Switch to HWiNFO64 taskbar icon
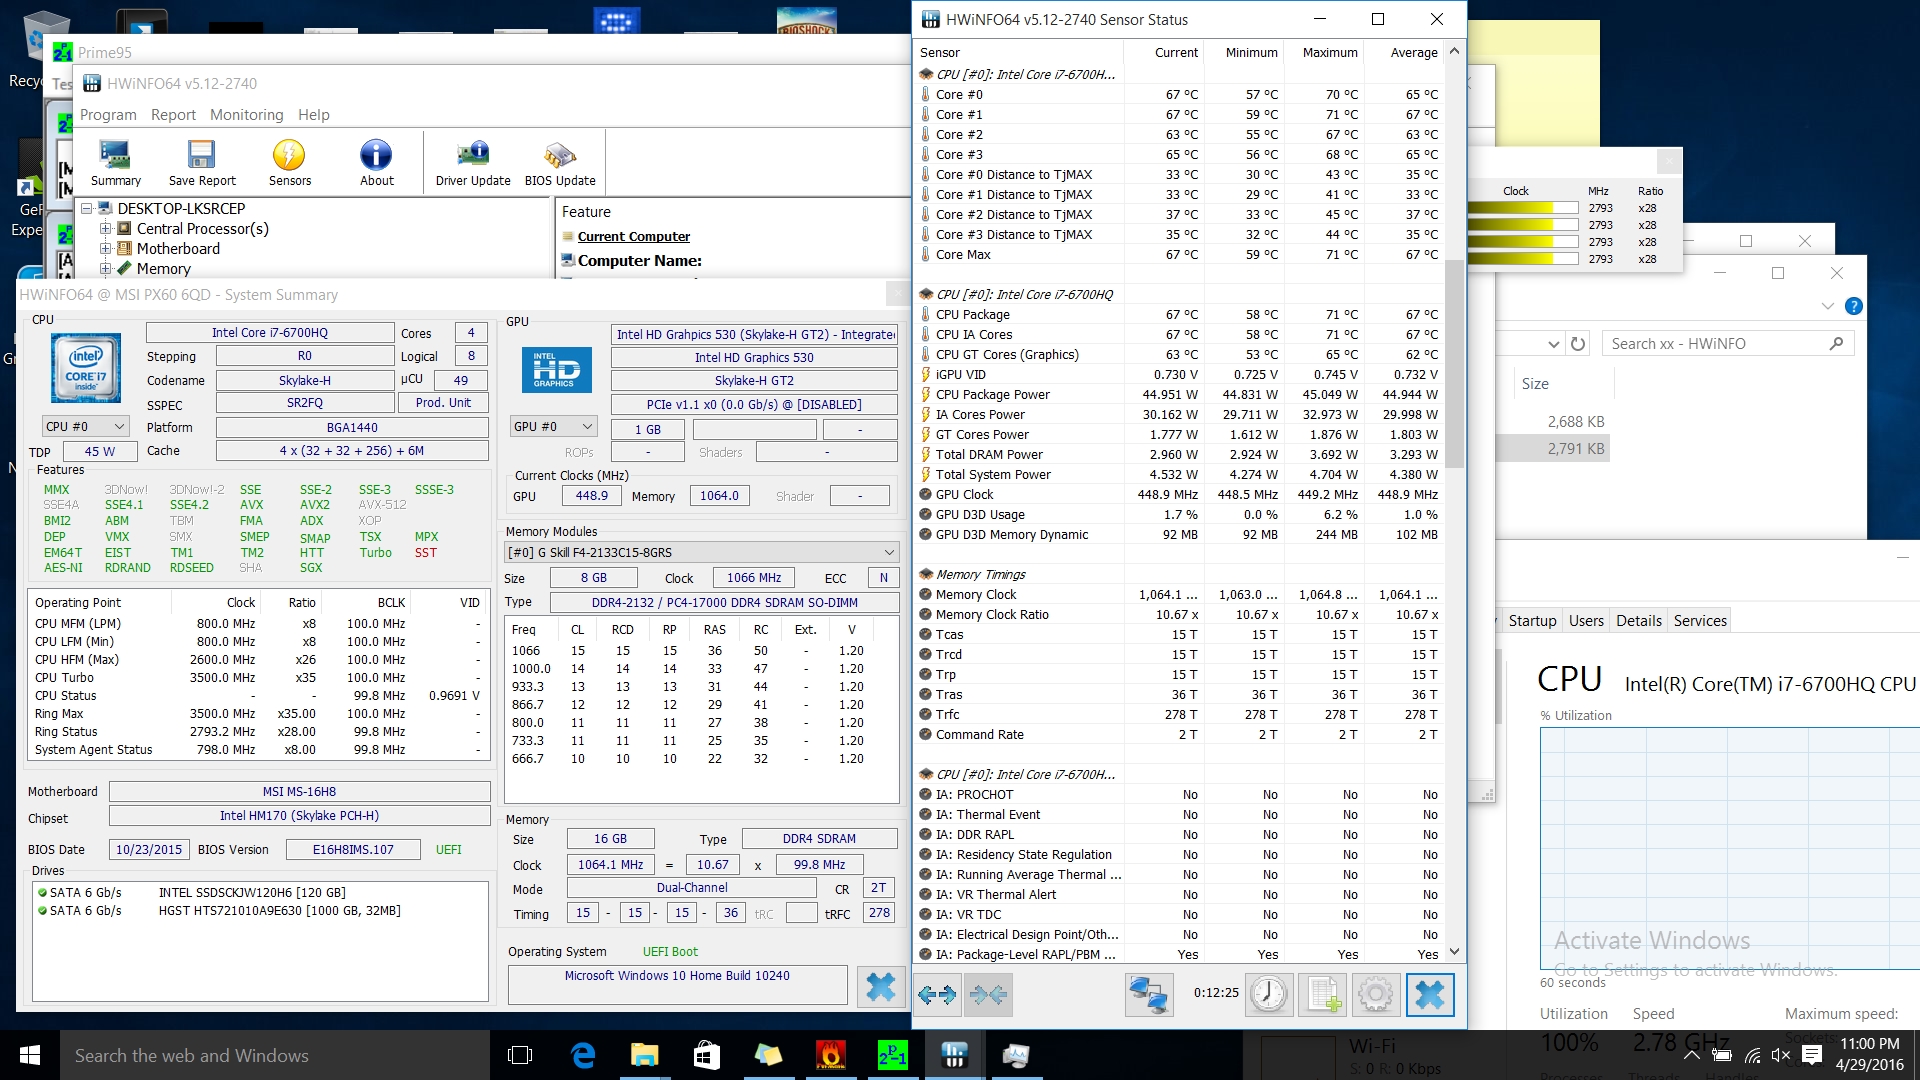Image resolution: width=1920 pixels, height=1080 pixels. point(954,1055)
